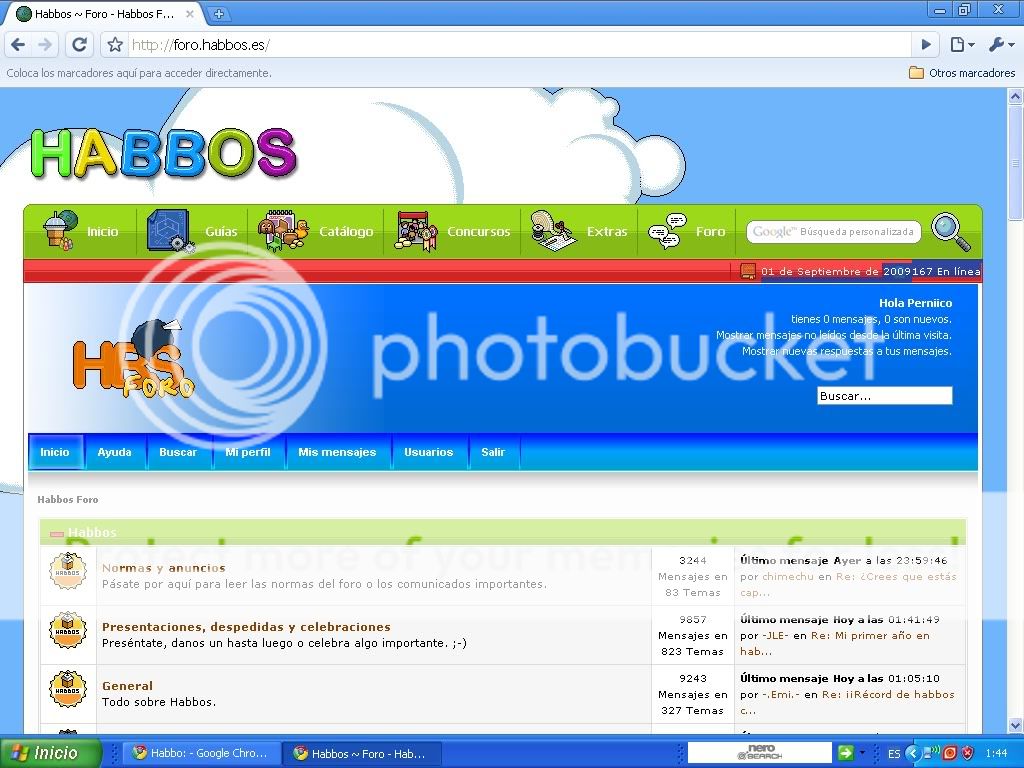The height and width of the screenshot is (768, 1024).
Task: Reload the page with refresh button
Action: pyautogui.click(x=80, y=44)
